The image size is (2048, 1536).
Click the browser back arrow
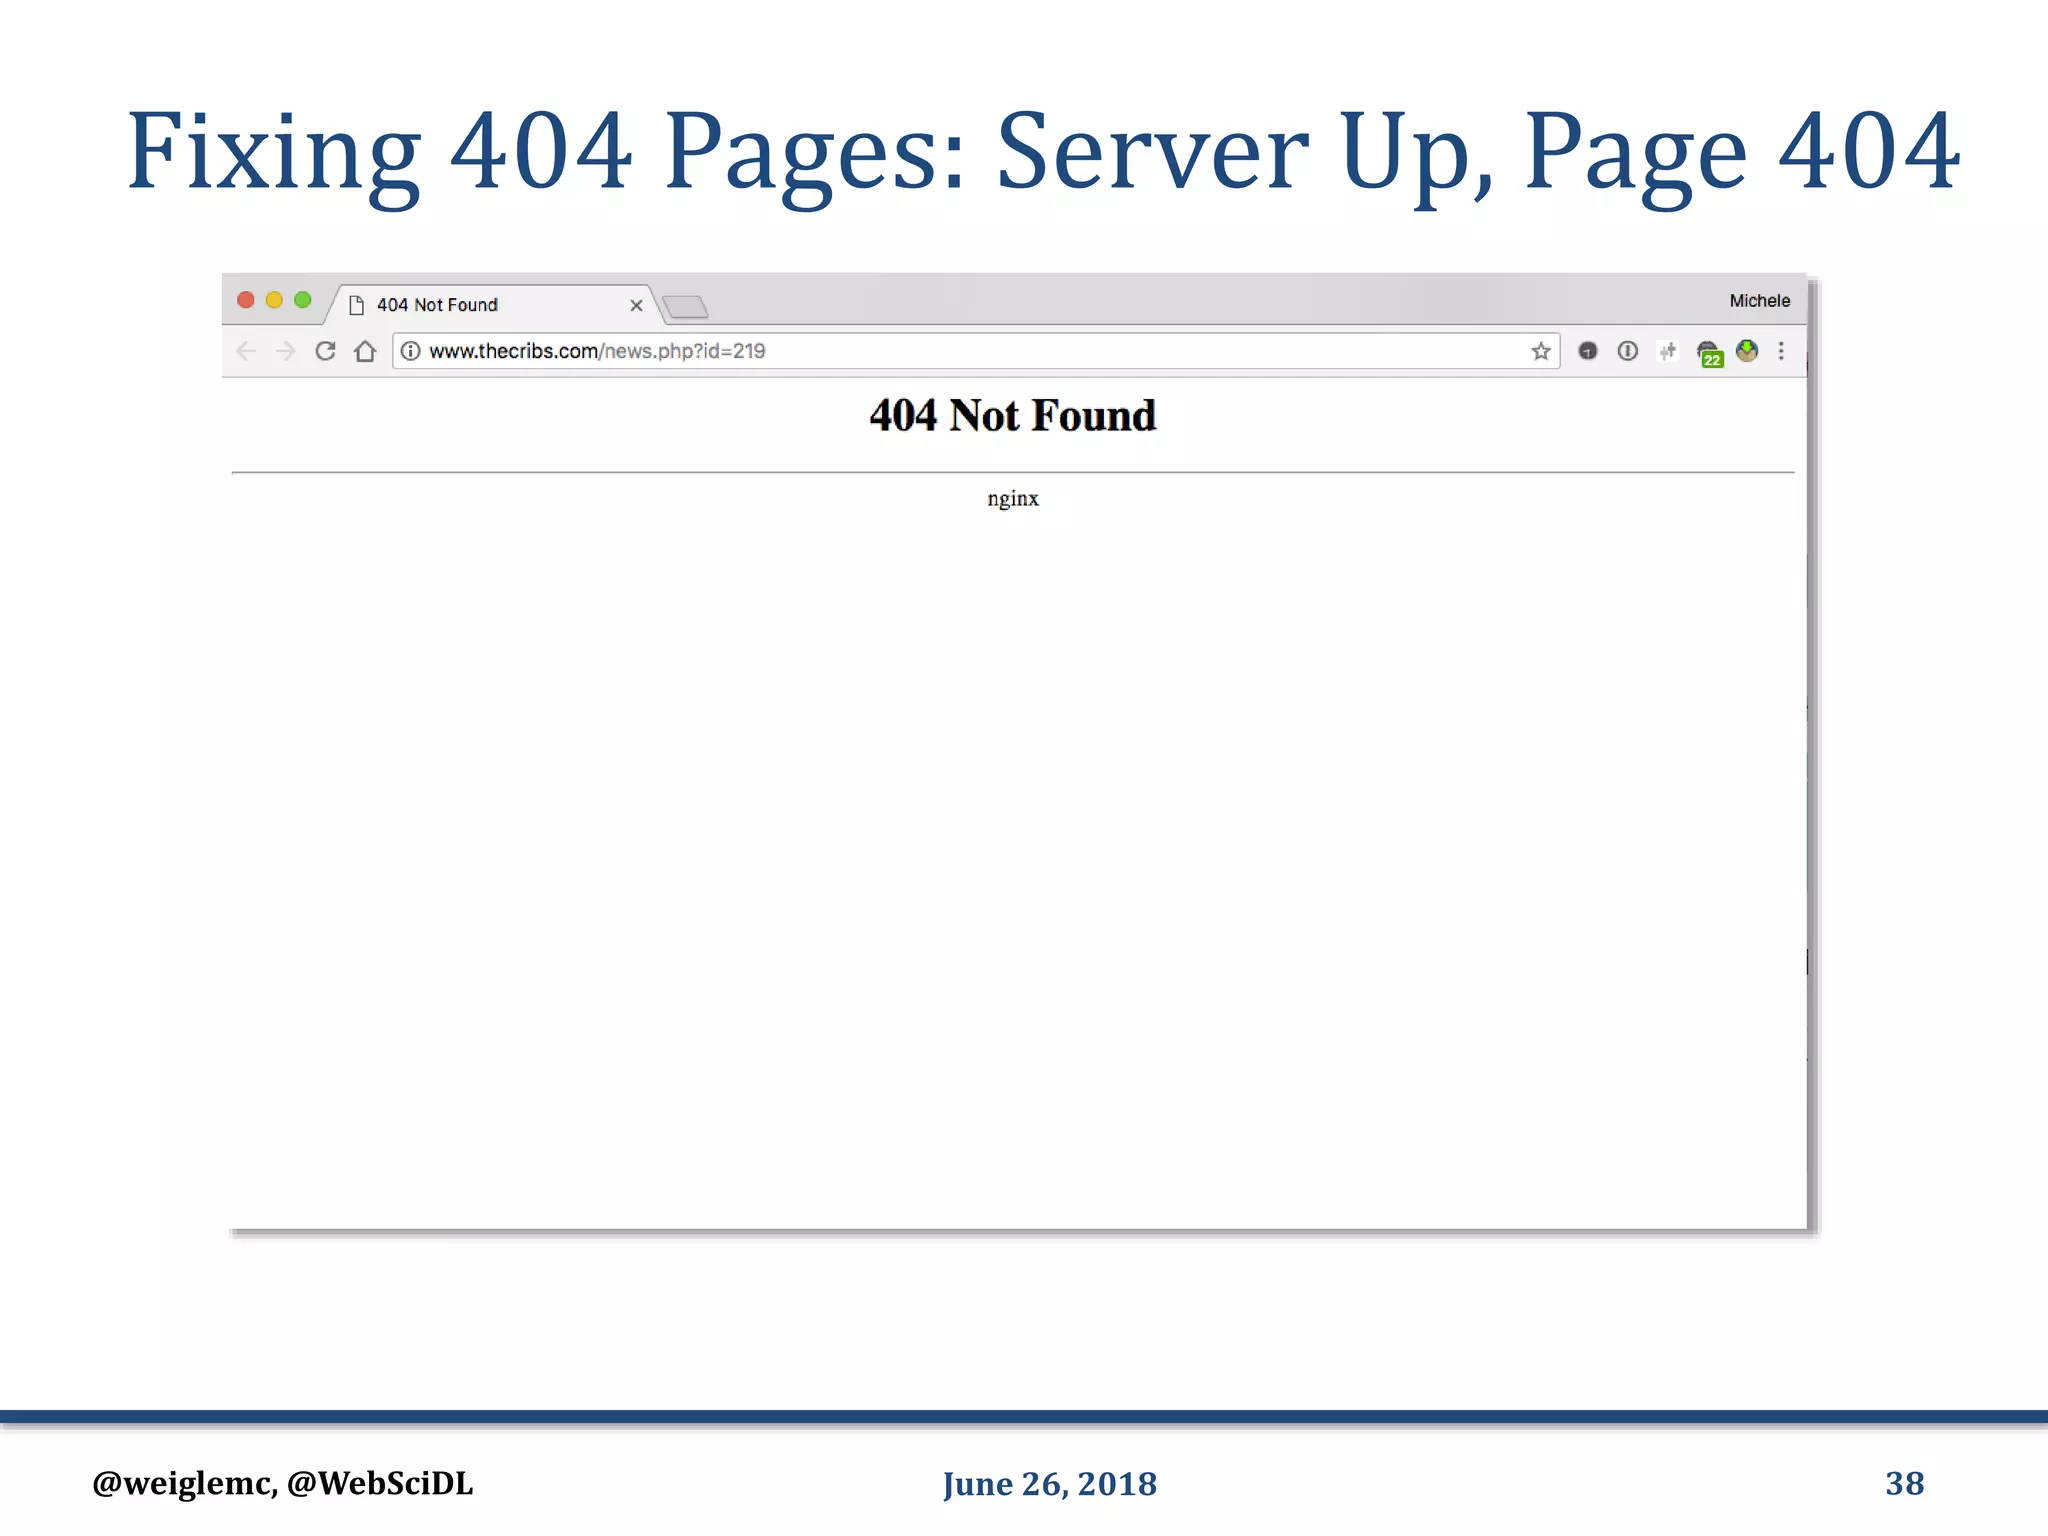click(246, 351)
